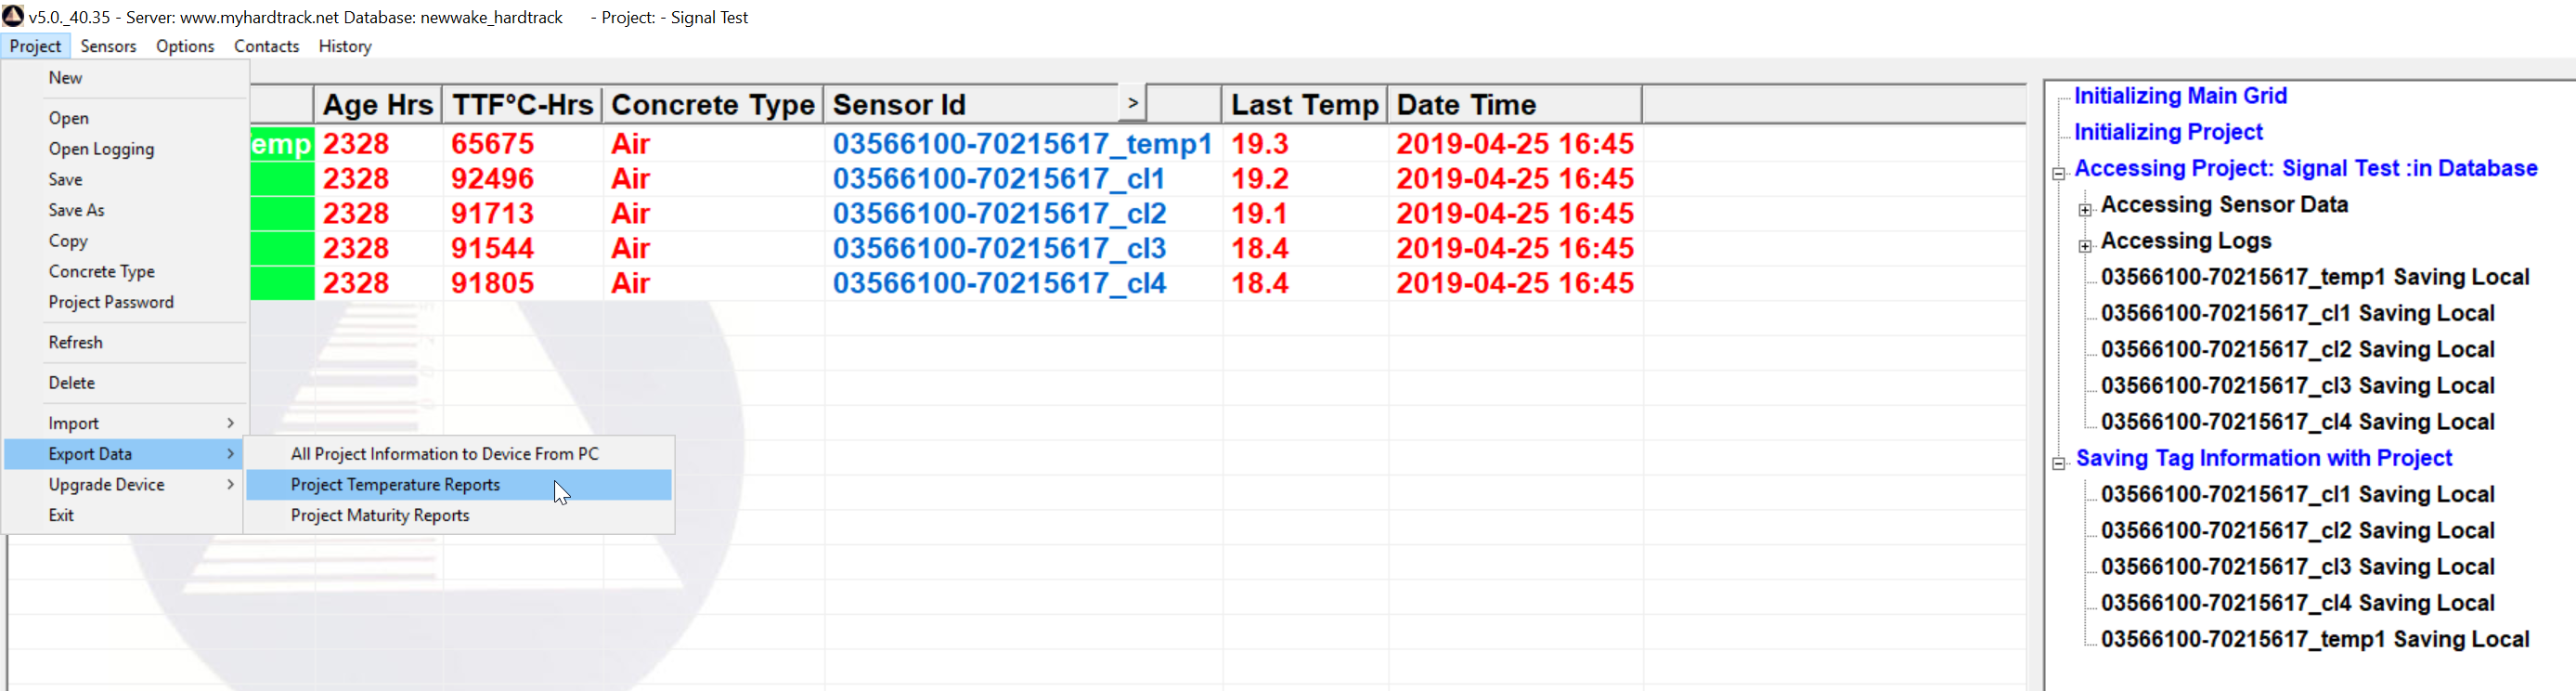The width and height of the screenshot is (2576, 691).
Task: Click the Upgrade Device submenu arrow
Action: (x=231, y=485)
